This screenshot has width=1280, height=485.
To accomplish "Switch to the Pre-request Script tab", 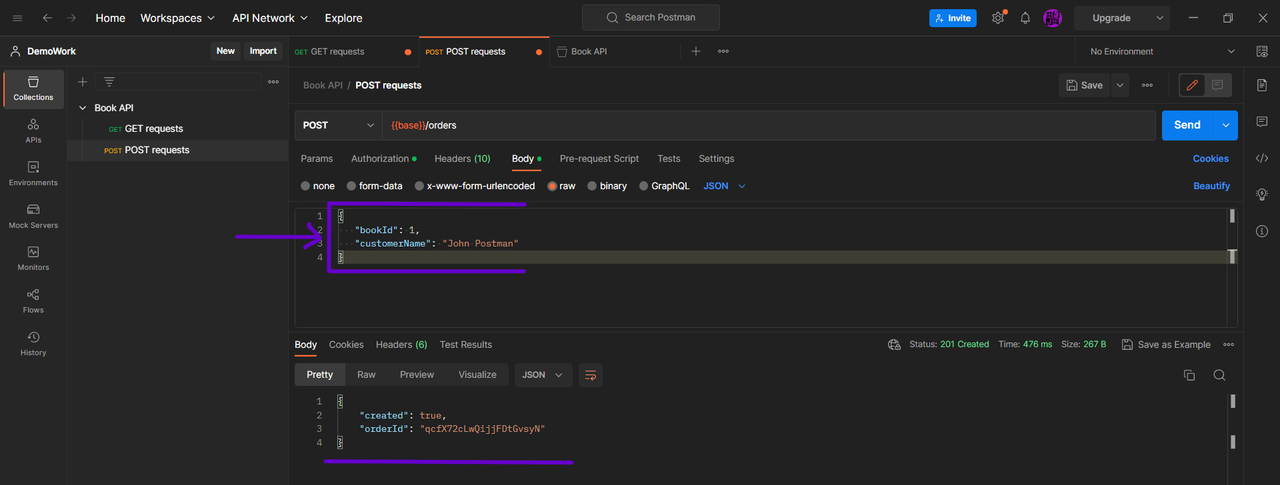I will pos(599,159).
